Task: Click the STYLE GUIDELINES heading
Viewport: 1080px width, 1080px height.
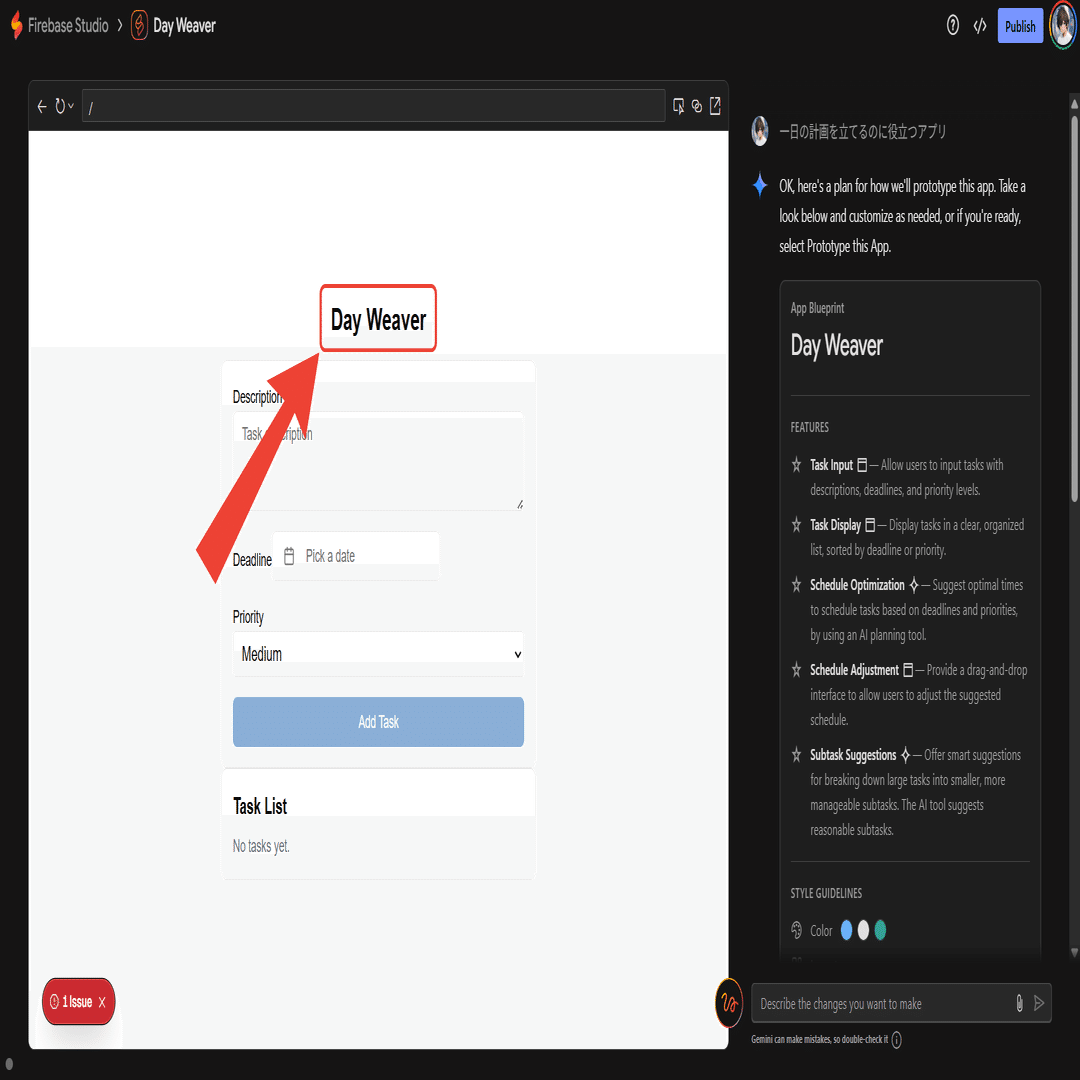Action: (826, 893)
